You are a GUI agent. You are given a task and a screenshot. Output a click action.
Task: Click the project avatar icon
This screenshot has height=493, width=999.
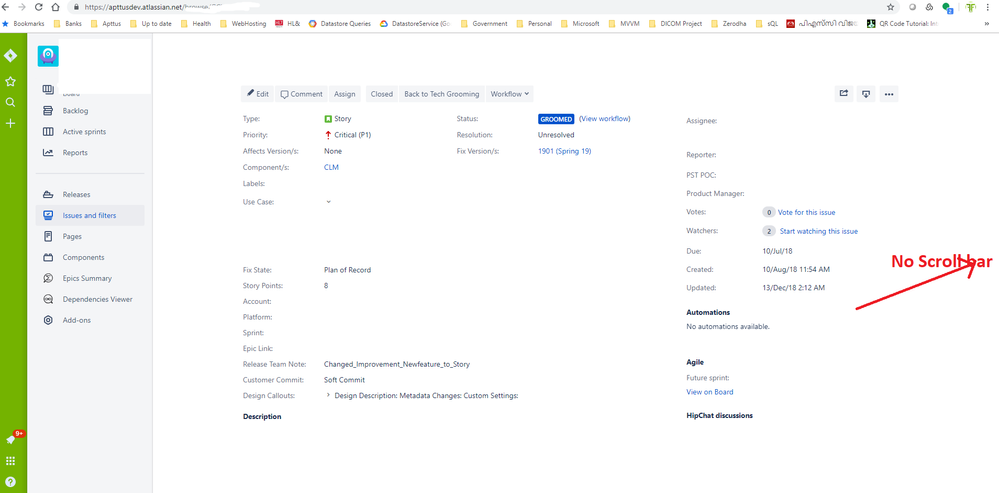(x=48, y=56)
